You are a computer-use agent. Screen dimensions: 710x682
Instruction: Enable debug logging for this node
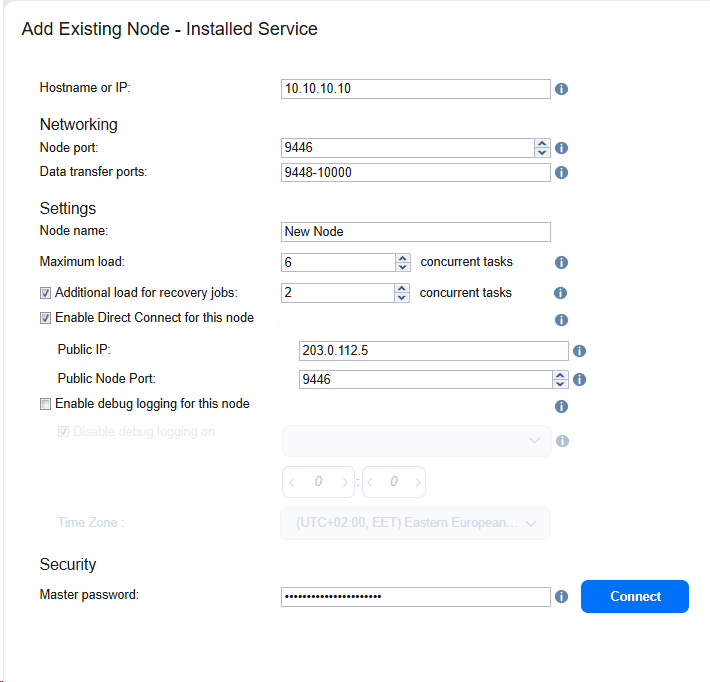45,404
